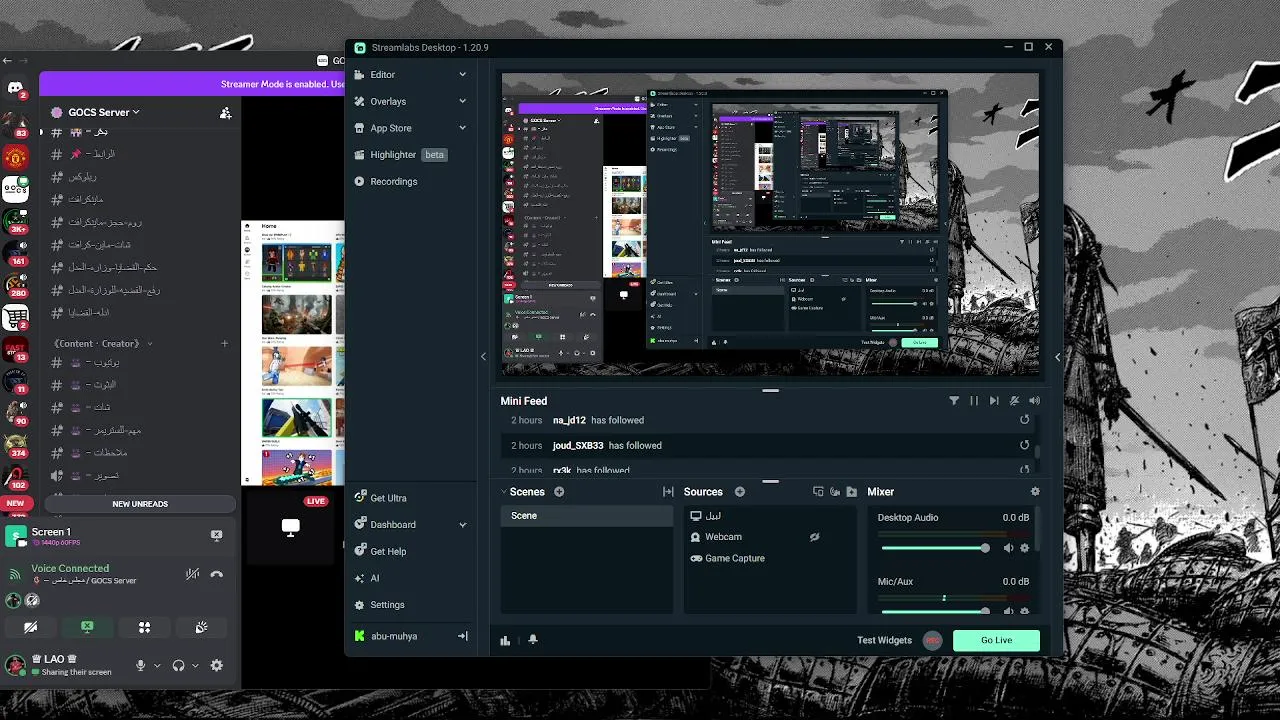The image size is (1280, 720).
Task: Collapse the Scenes panel chevron
Action: tap(506, 492)
